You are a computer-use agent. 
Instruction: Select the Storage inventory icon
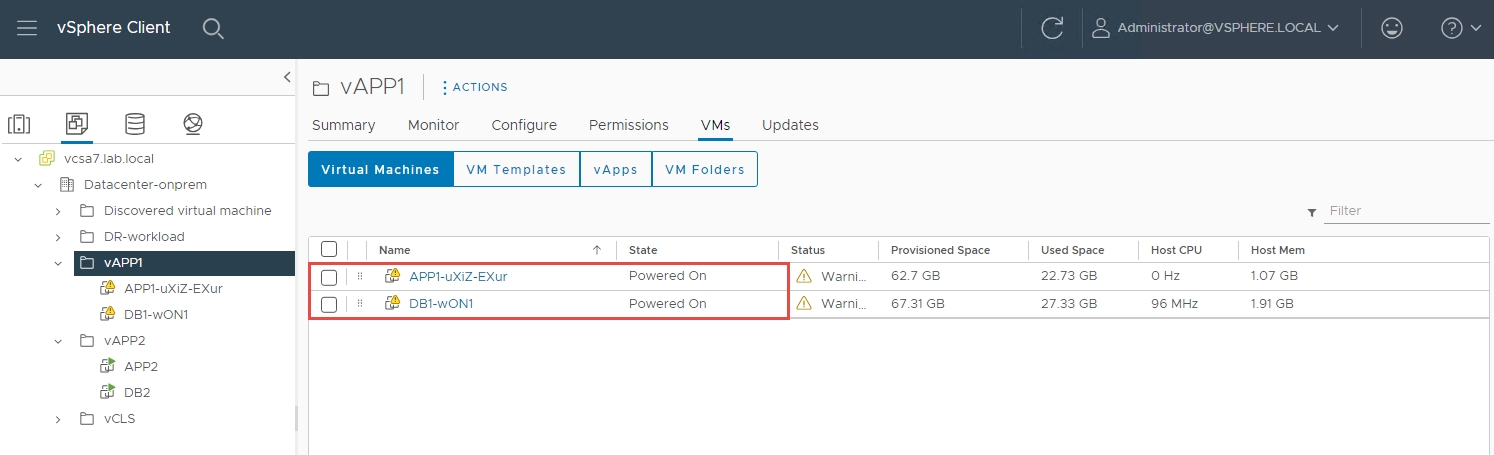(134, 124)
